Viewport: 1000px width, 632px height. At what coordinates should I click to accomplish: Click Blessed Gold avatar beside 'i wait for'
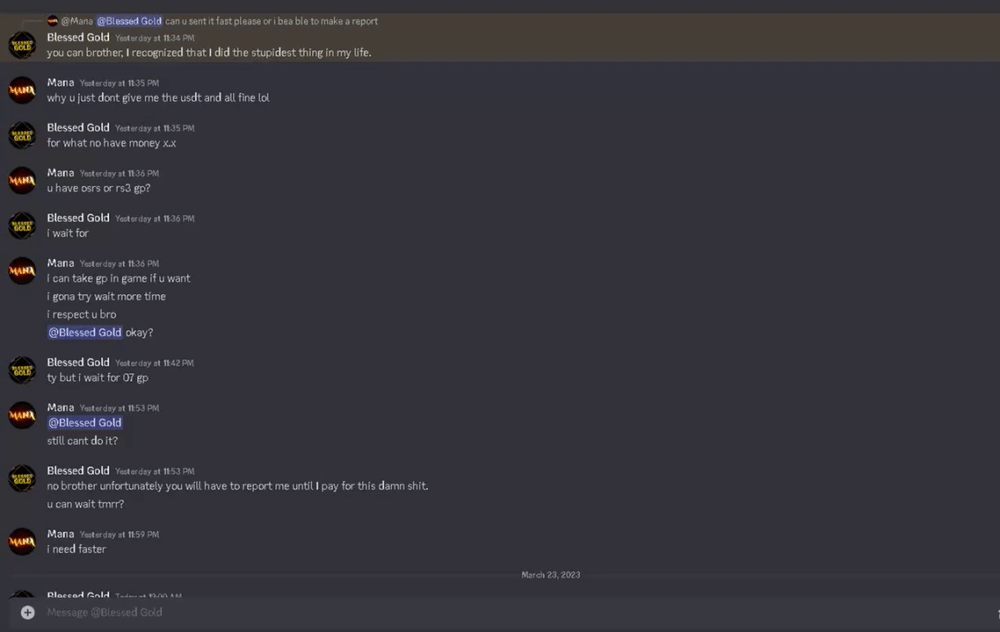22,225
